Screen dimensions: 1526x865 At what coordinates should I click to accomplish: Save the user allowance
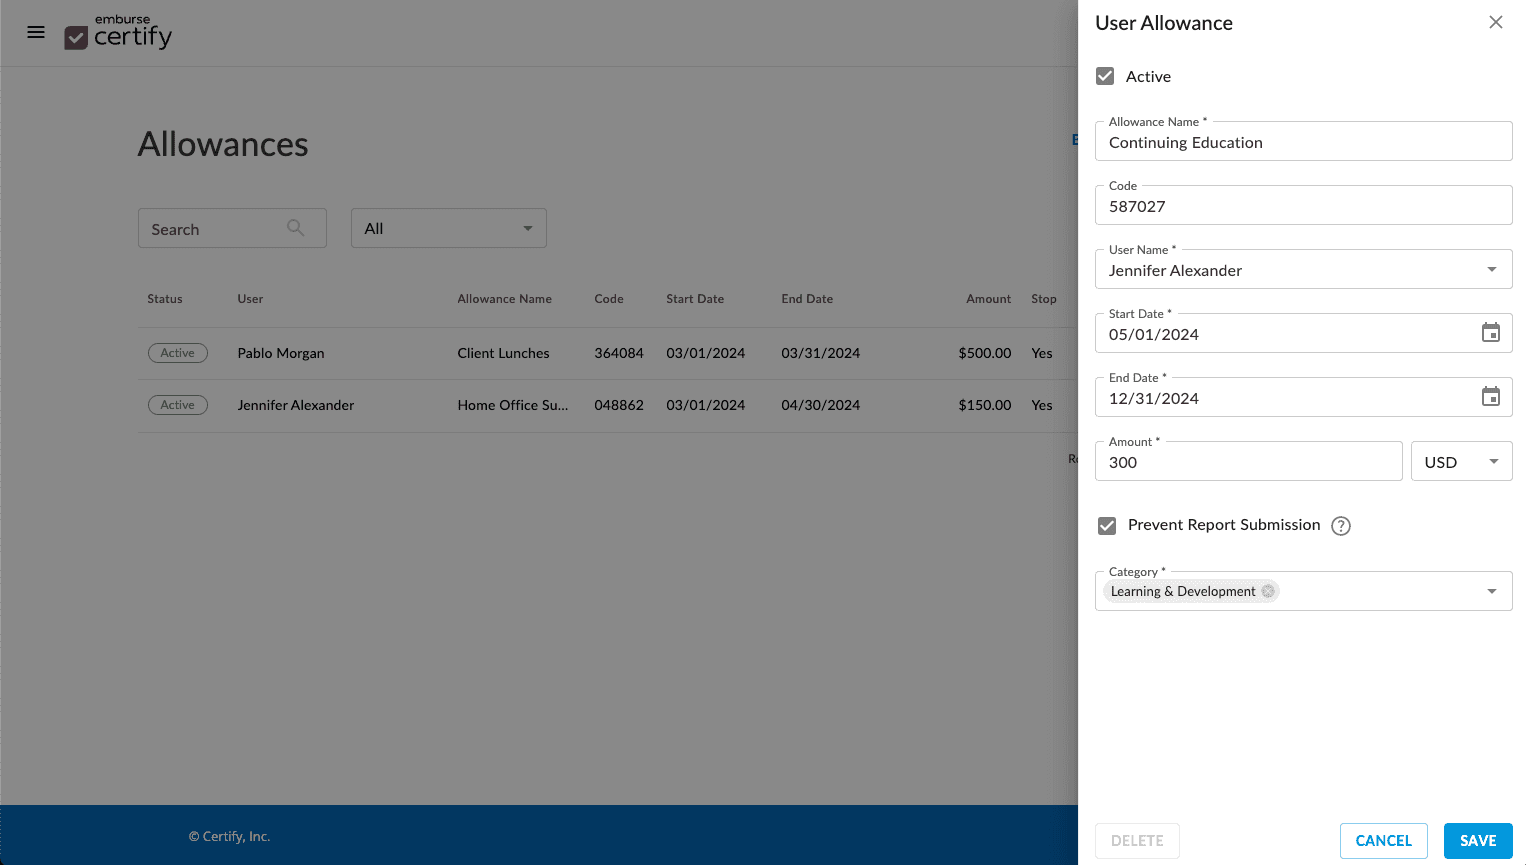1477,841
